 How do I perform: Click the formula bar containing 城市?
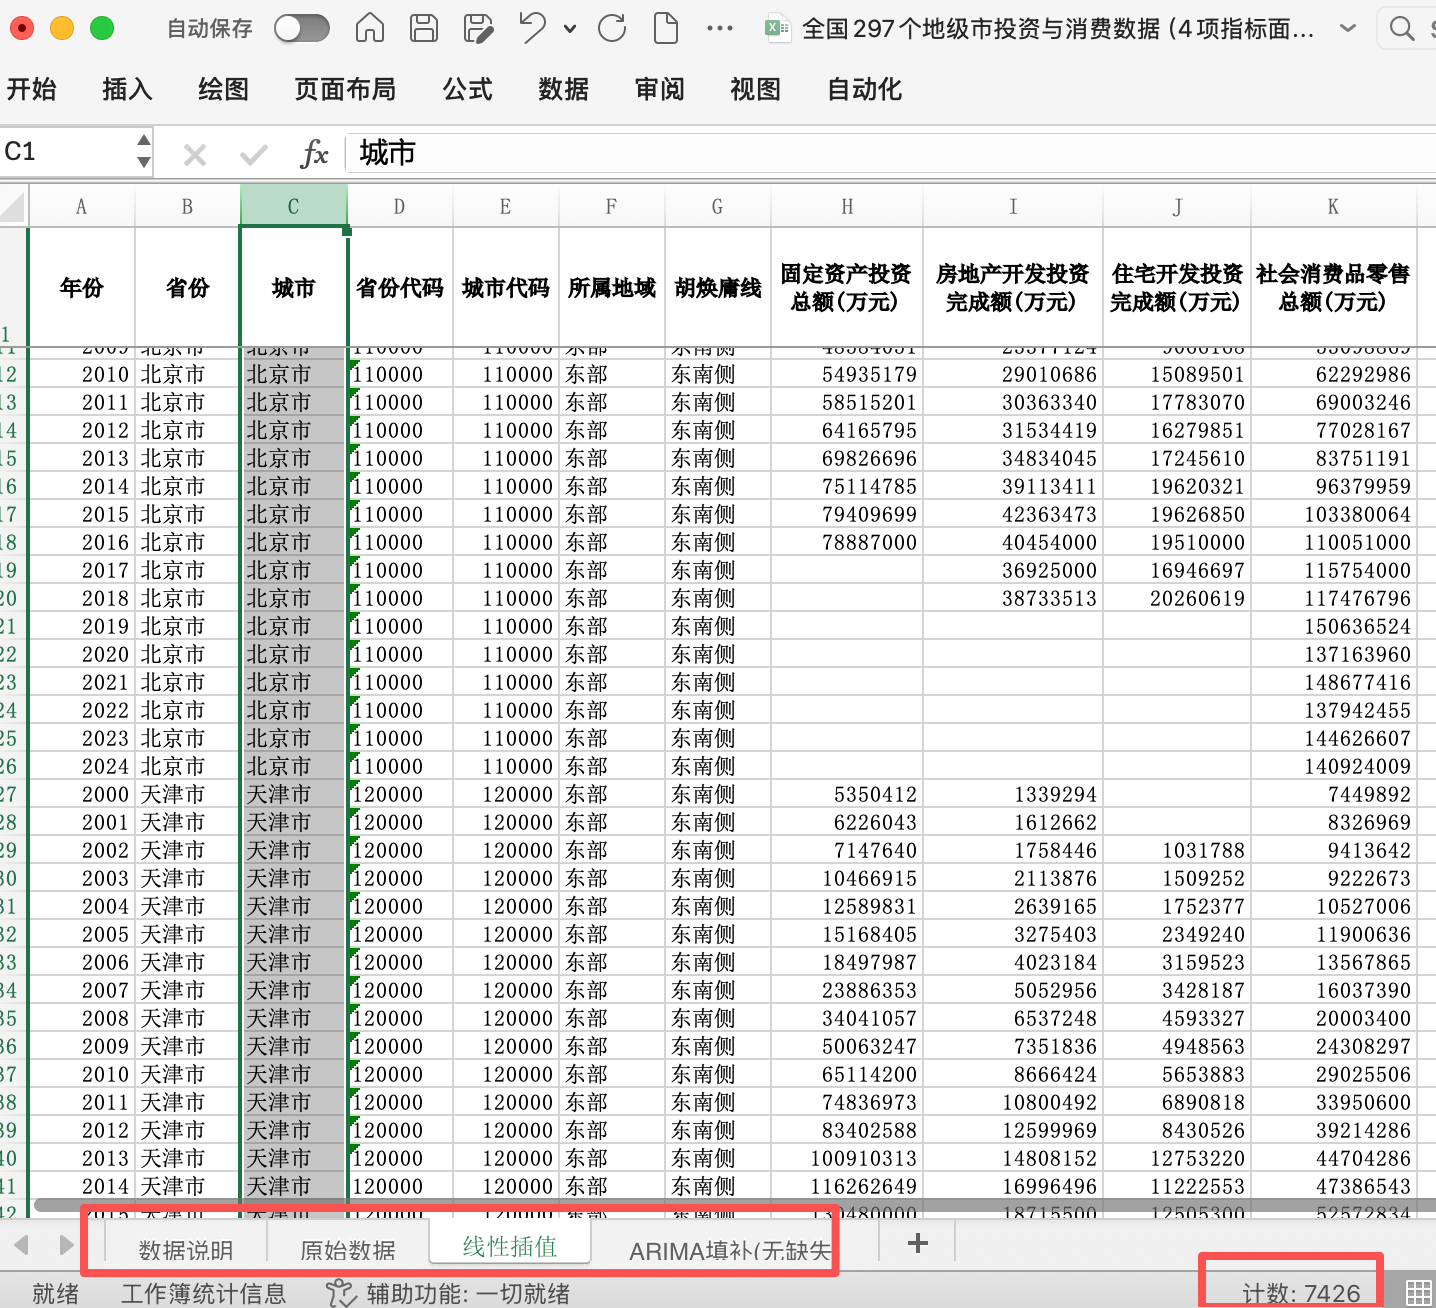coord(890,153)
